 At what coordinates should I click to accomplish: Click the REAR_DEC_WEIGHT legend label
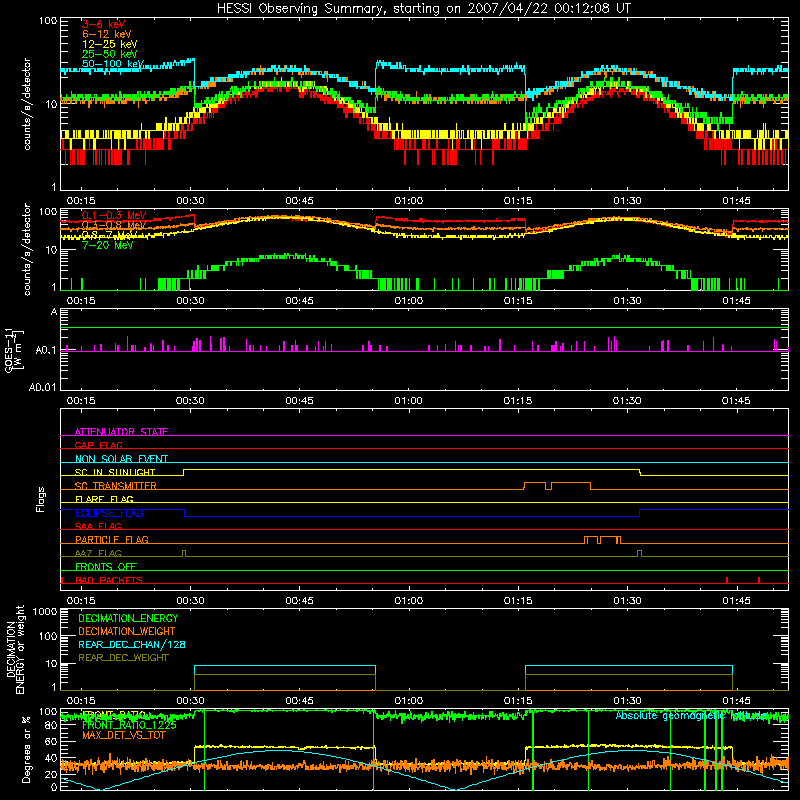pos(123,658)
